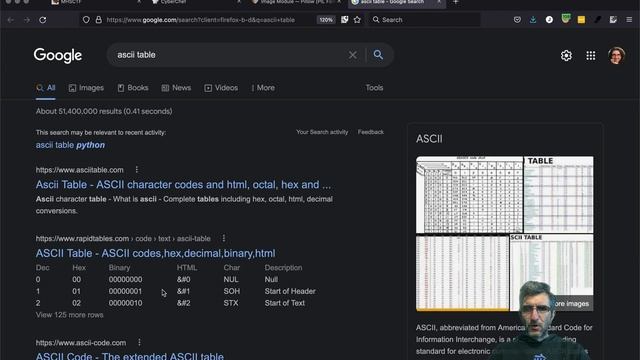This screenshot has height=360, width=640.
Task: Click the shield tracking protection icon
Action: tap(86, 20)
